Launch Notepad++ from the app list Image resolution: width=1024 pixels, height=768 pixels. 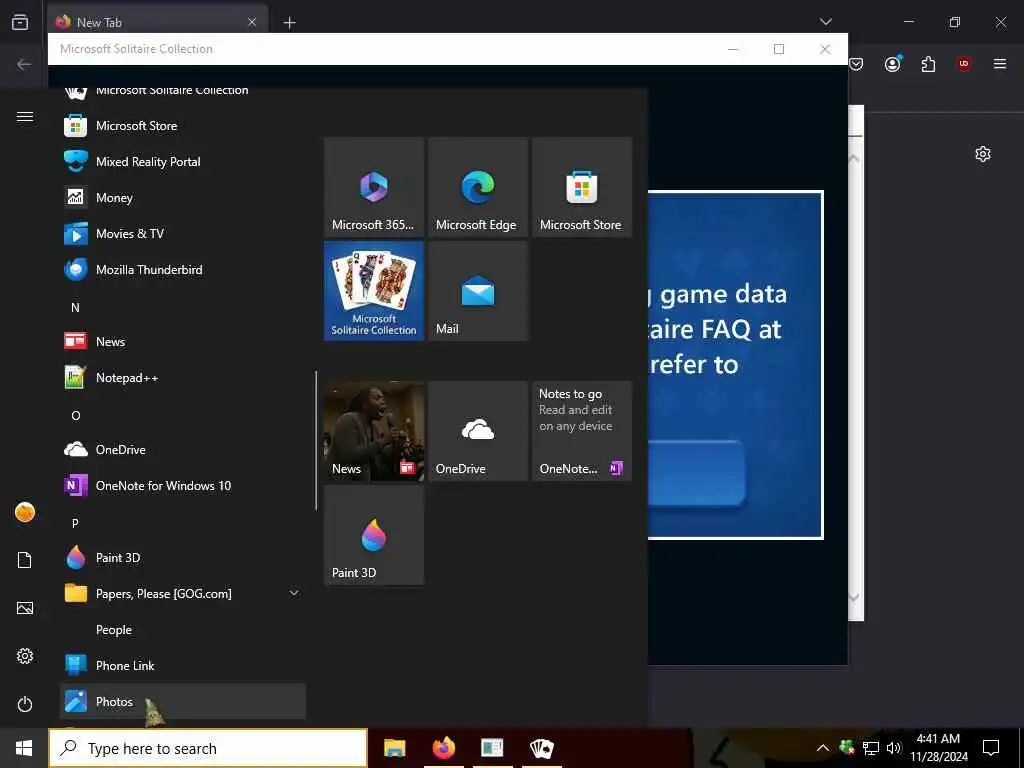coord(182,377)
